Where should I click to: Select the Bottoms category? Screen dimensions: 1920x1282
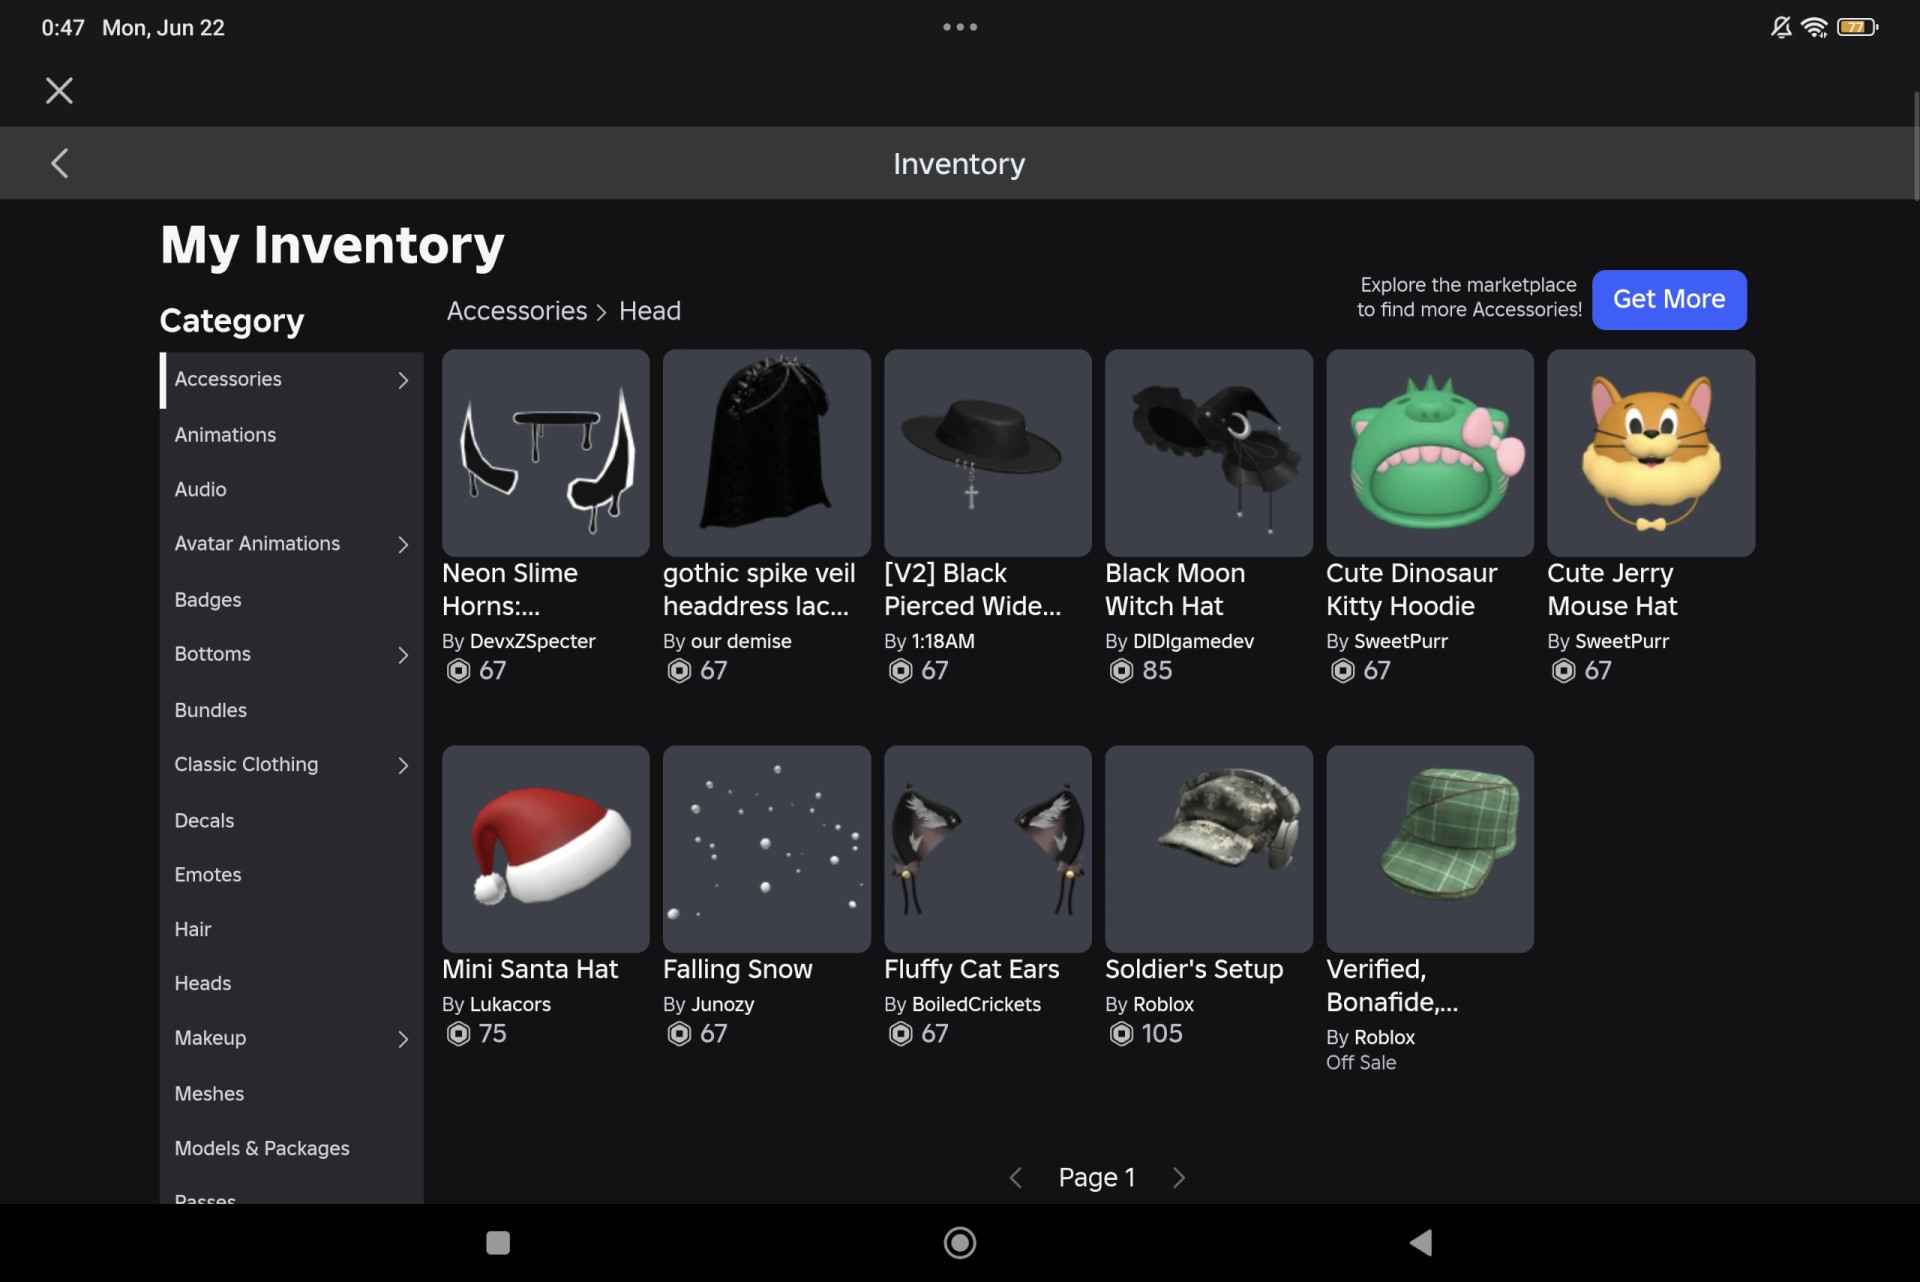coord(291,655)
